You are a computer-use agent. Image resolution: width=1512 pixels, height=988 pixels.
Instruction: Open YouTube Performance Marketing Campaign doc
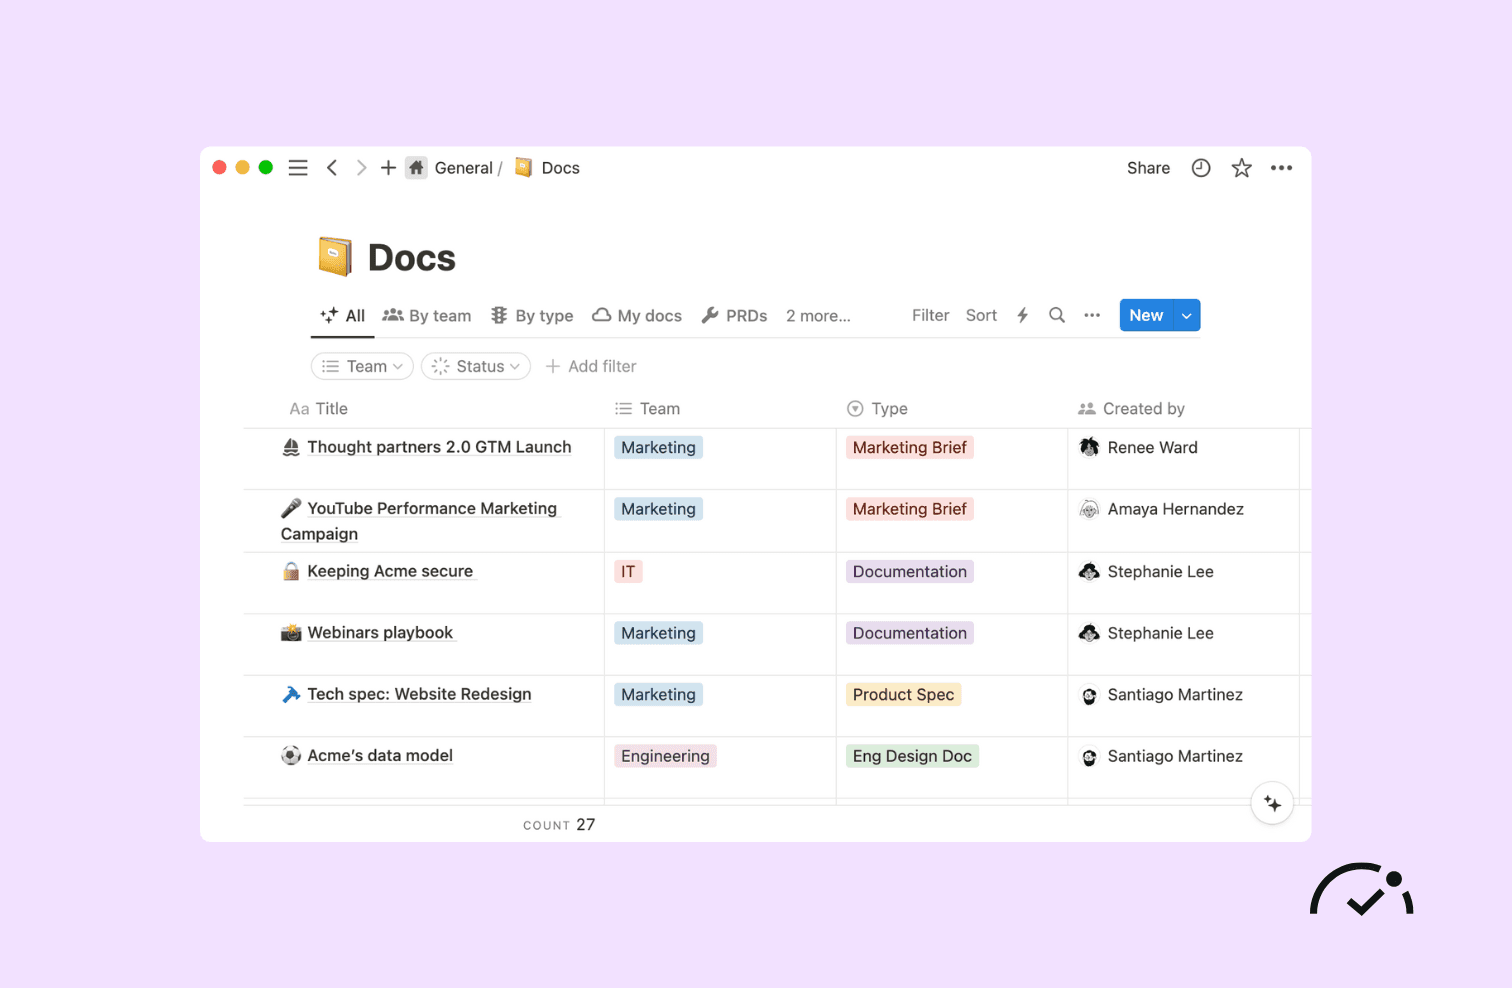point(419,521)
